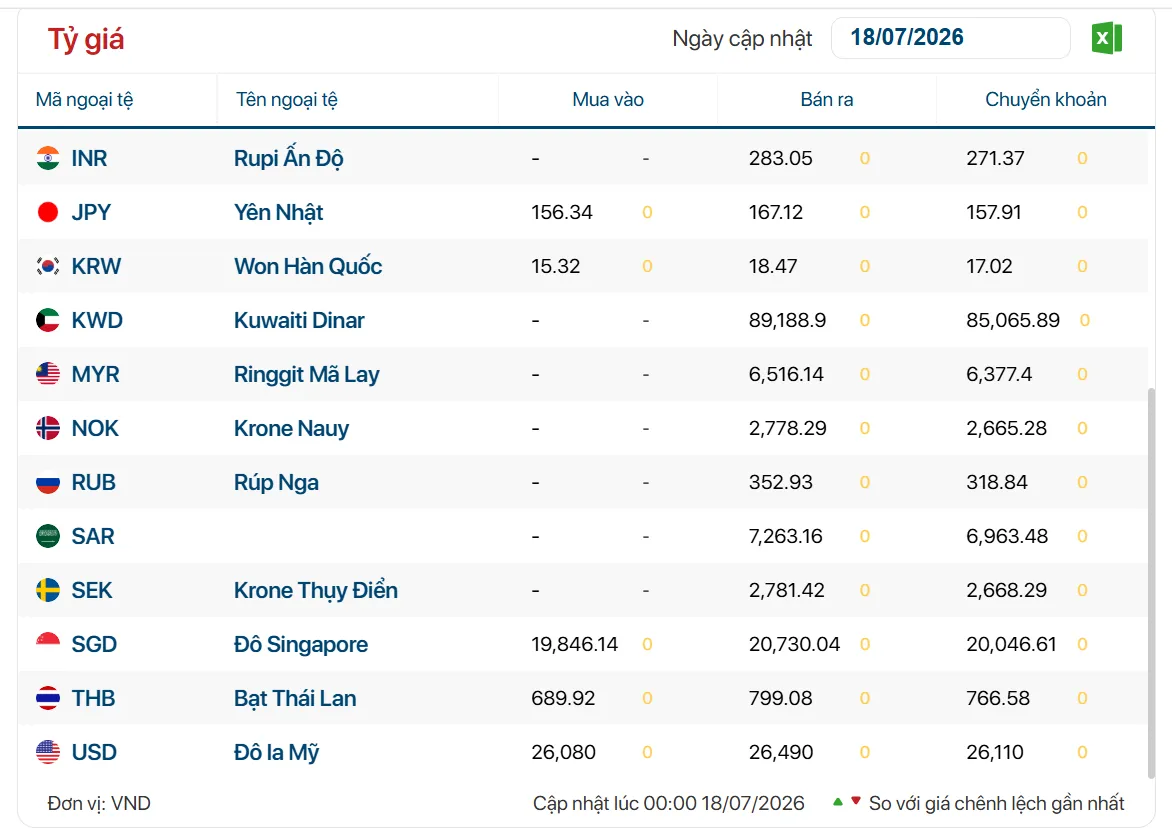Click the Sweden flag beside SEK
This screenshot has width=1172, height=828.
point(48,590)
